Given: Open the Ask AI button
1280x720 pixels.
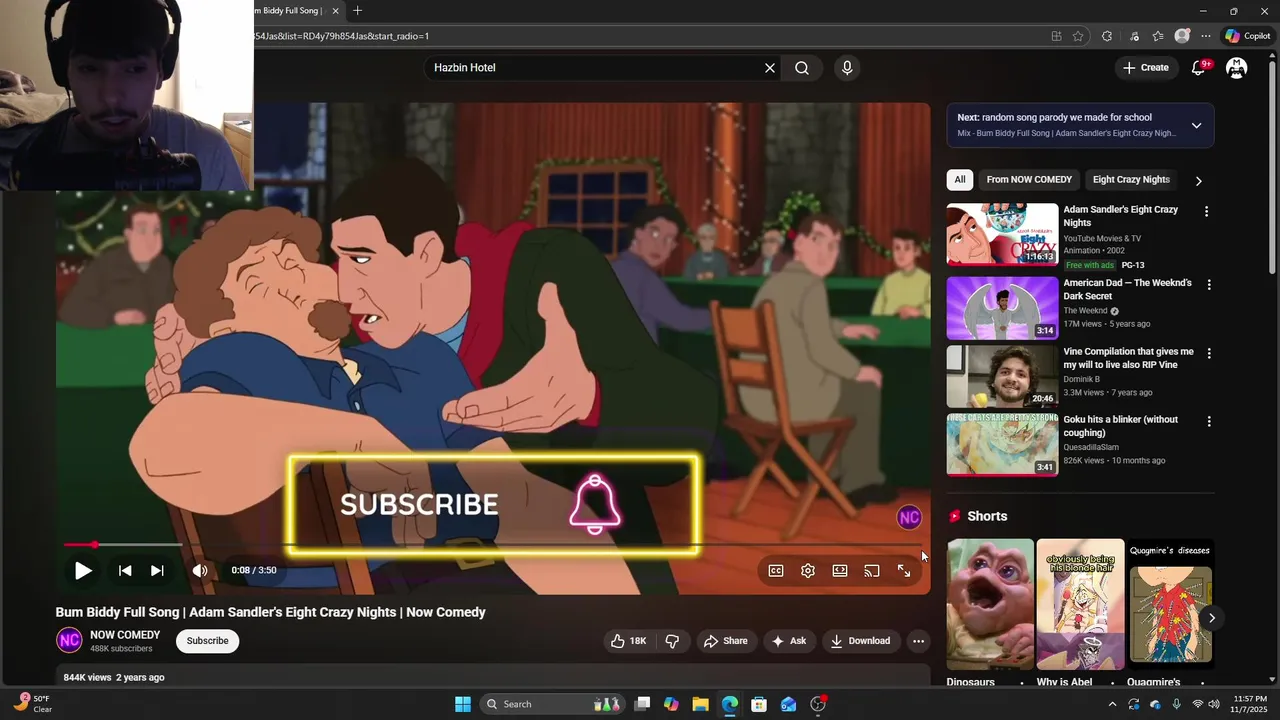Looking at the screenshot, I should [x=788, y=641].
